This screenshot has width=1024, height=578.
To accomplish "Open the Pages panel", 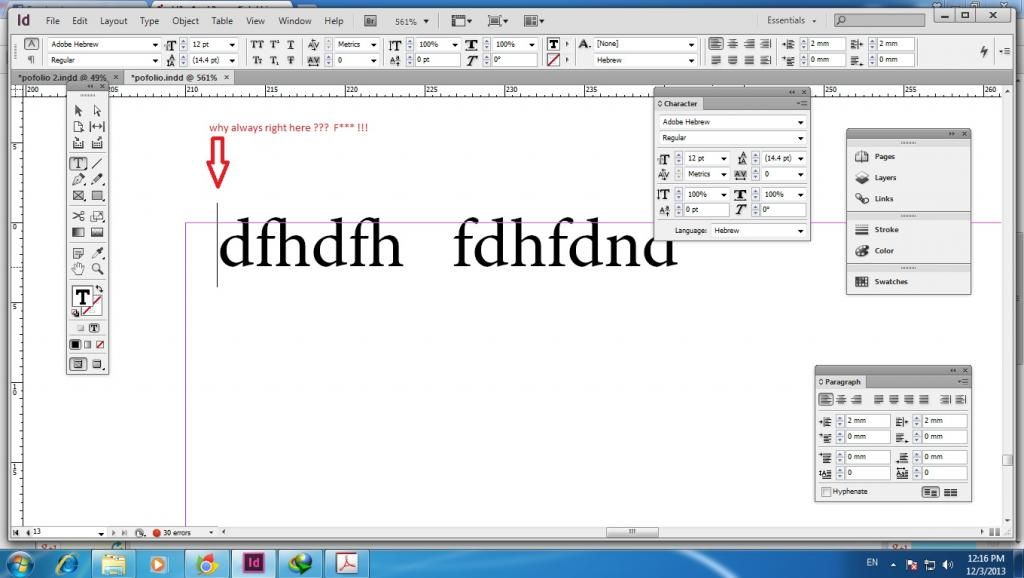I will click(884, 157).
